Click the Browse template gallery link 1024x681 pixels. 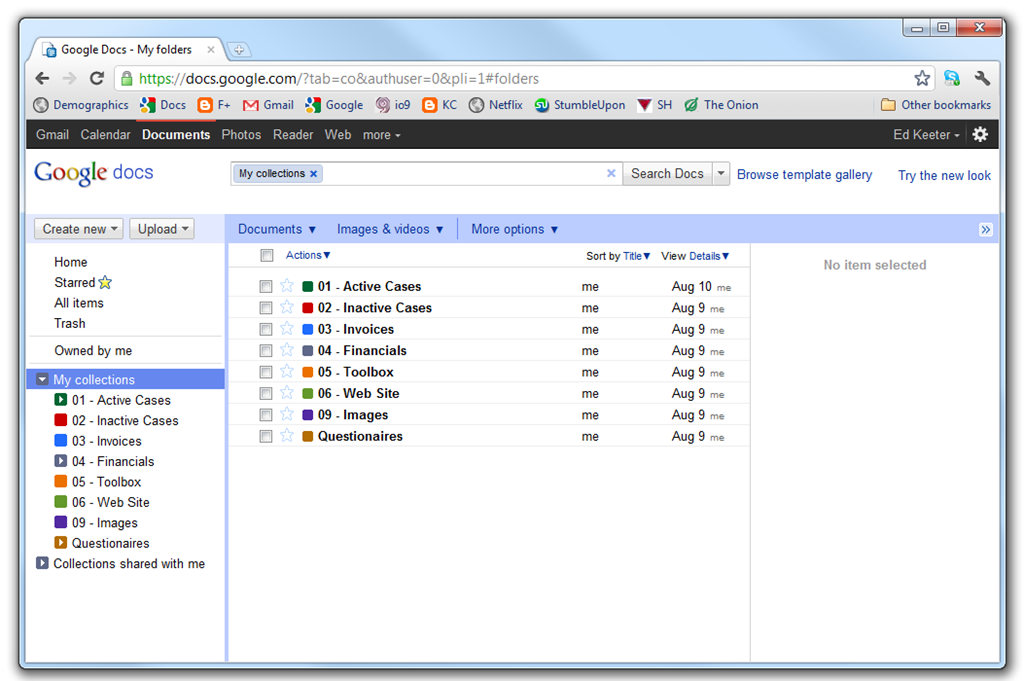[x=805, y=174]
